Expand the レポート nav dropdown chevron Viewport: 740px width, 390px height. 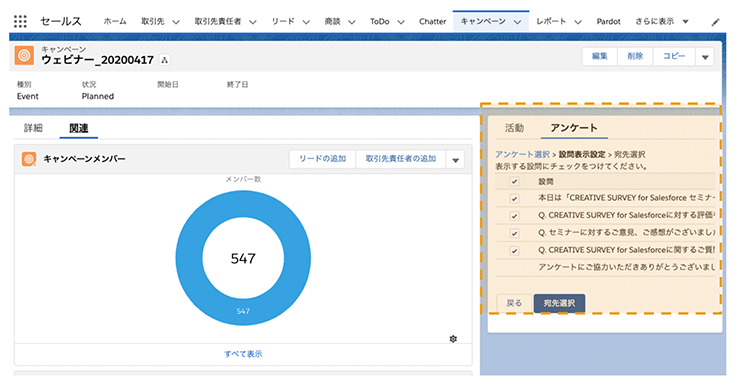click(x=578, y=22)
